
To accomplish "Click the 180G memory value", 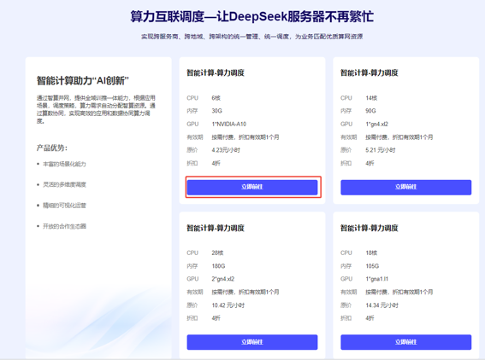I will [x=218, y=266].
